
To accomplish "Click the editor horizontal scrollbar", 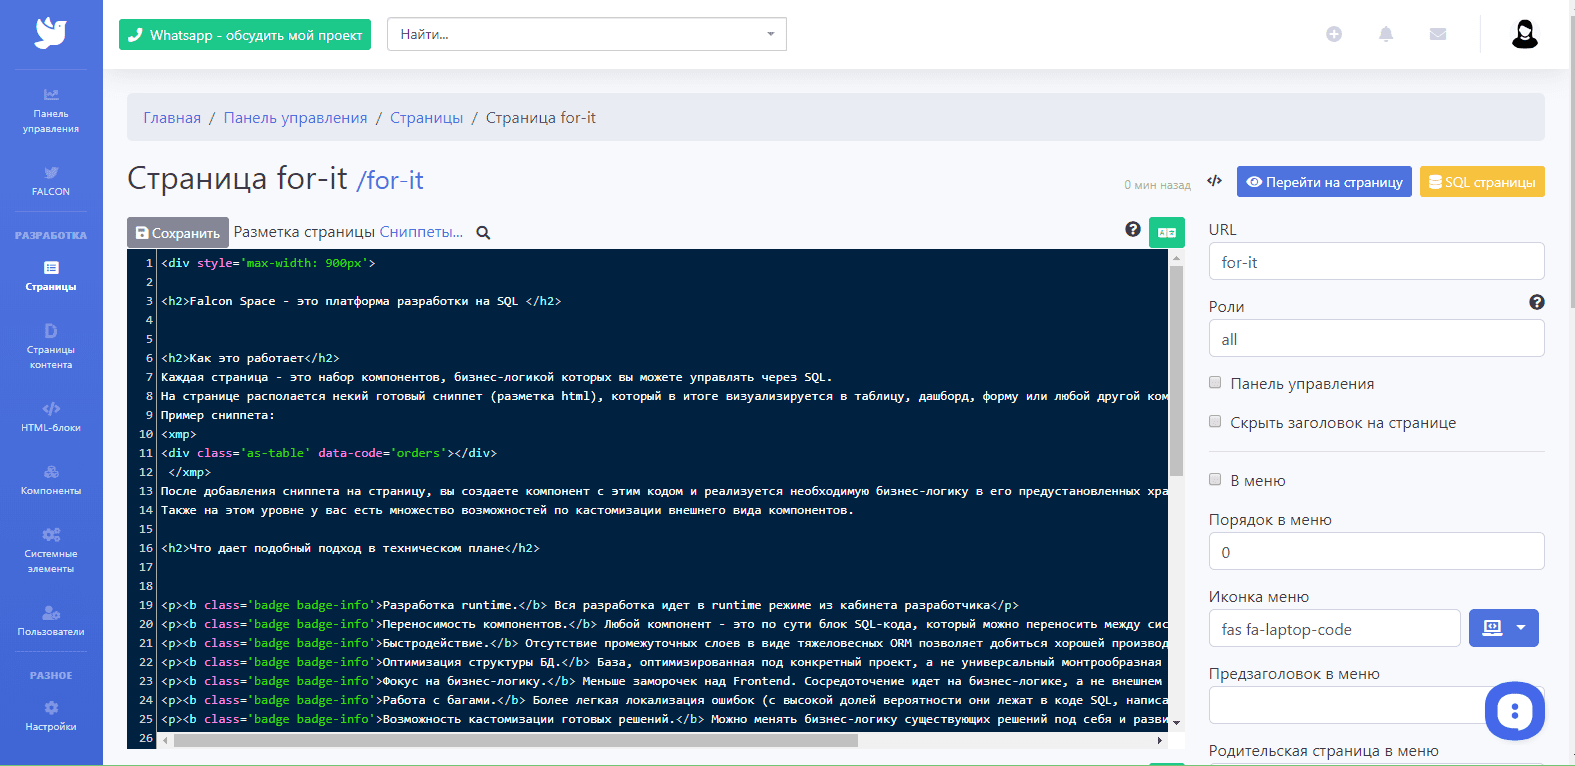I will [x=516, y=741].
